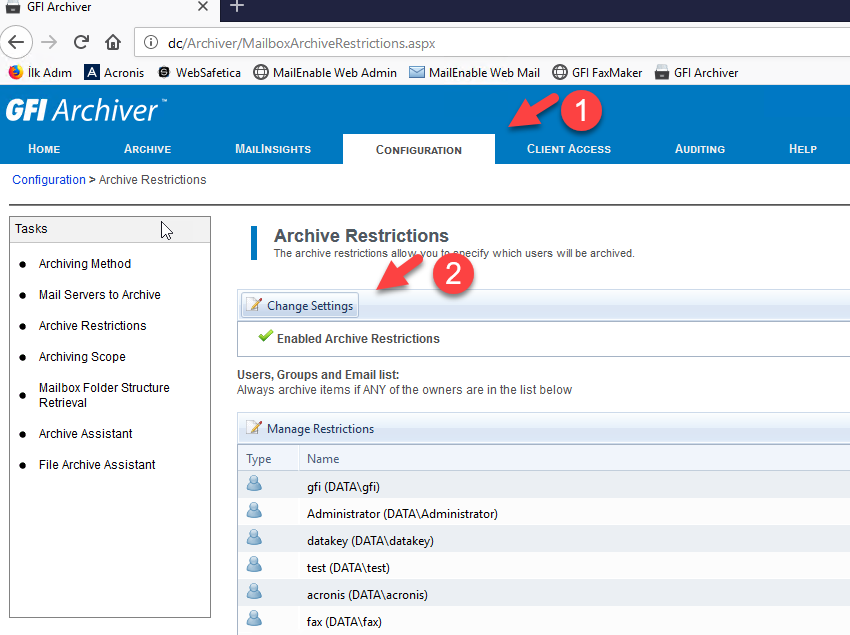Click user icon for gfi row

(x=254, y=483)
